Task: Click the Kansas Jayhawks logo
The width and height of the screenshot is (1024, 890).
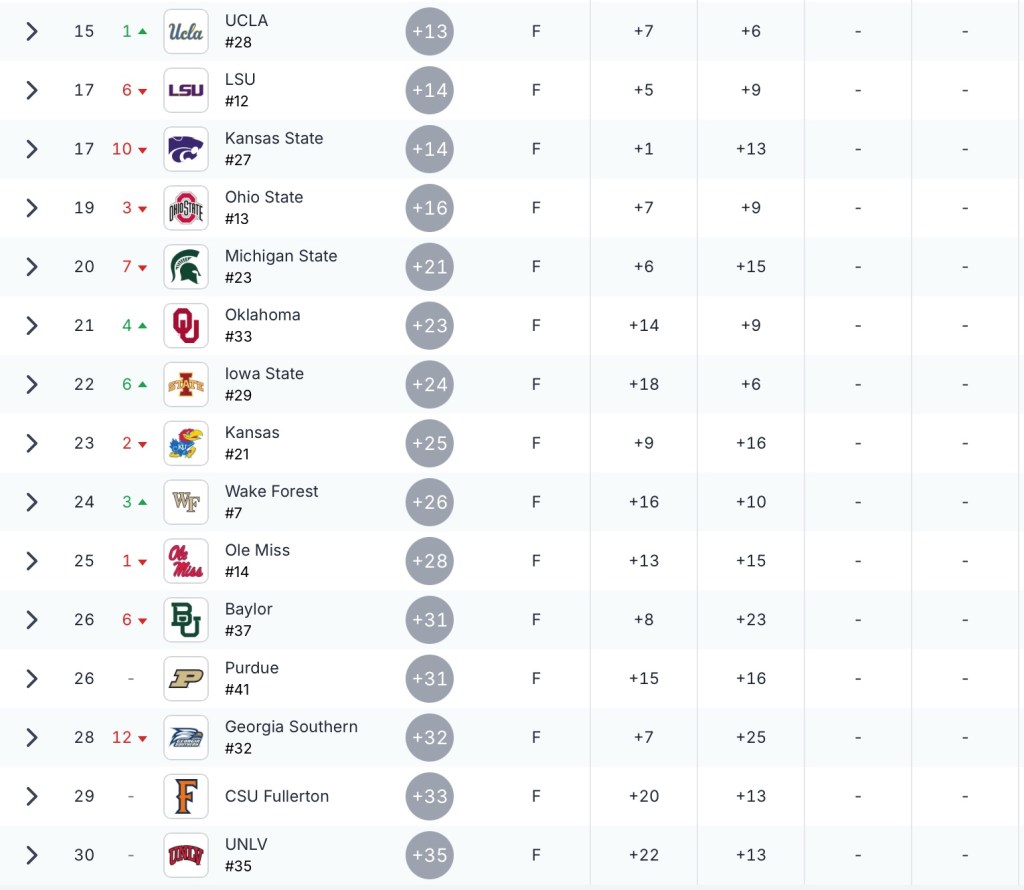Action: click(x=186, y=443)
